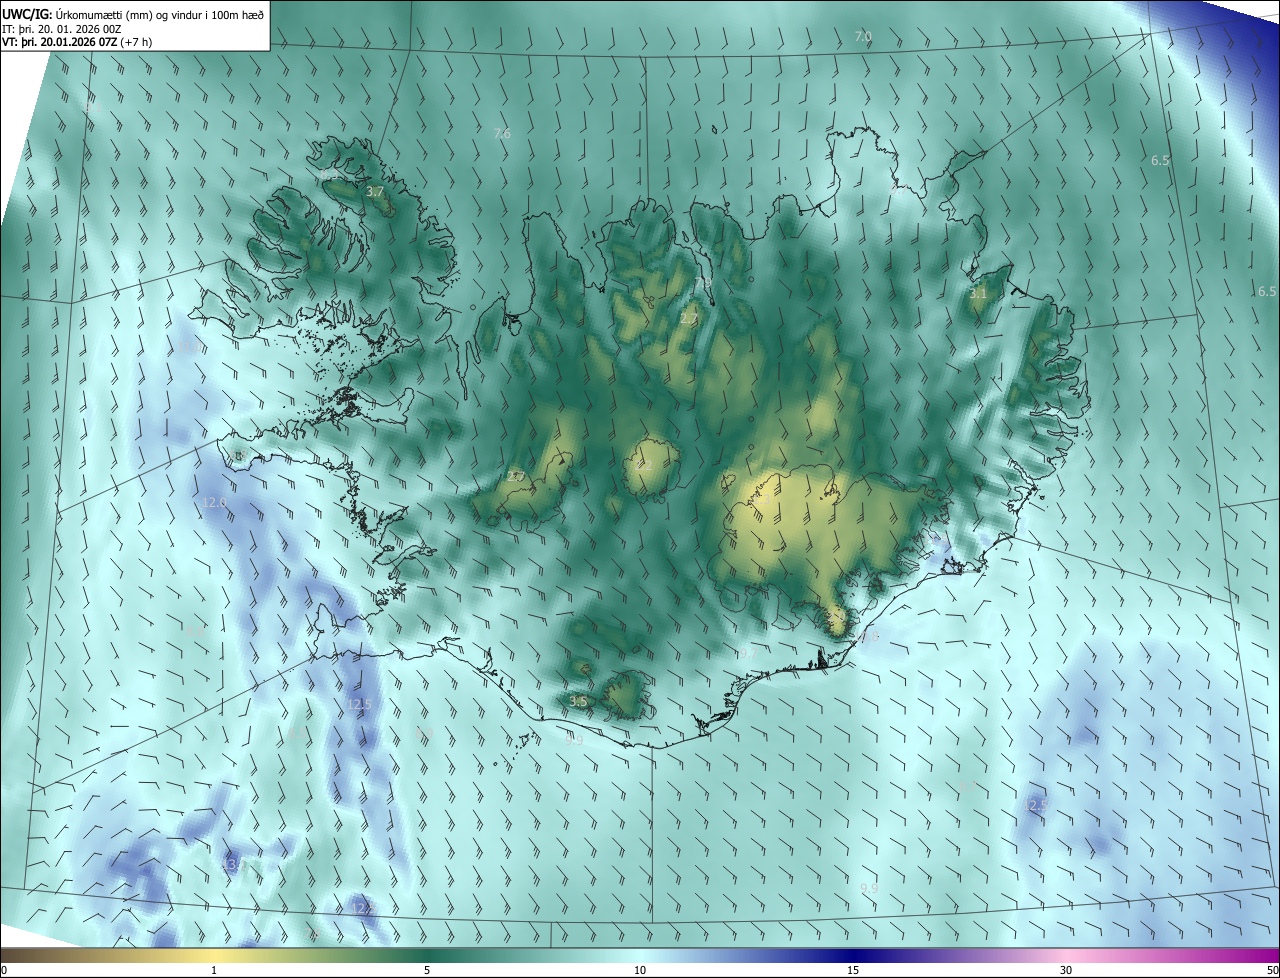Click the 3.7 value in the Westfjords
1280x978 pixels.
click(375, 191)
